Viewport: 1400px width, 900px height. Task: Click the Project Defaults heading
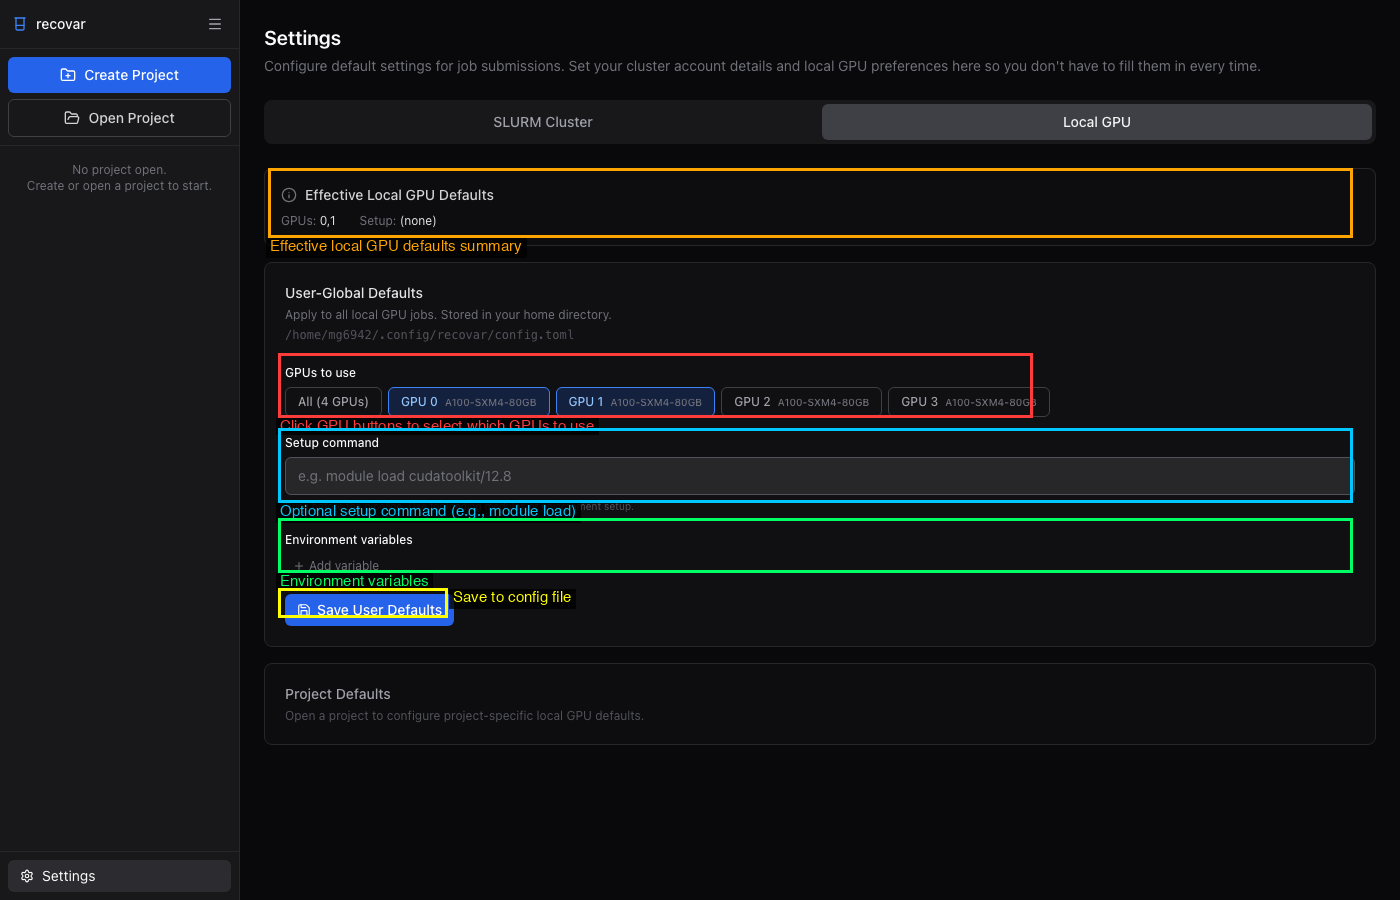point(338,694)
